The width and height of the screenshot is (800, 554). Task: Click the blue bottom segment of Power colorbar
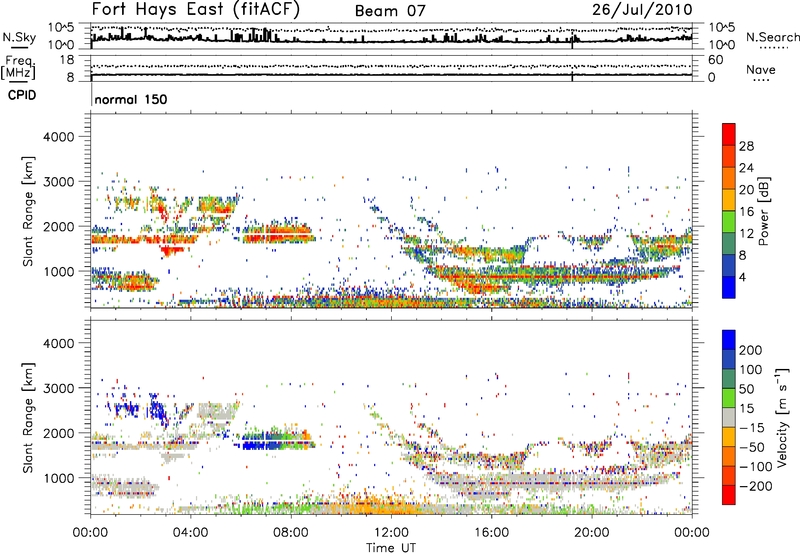point(729,288)
